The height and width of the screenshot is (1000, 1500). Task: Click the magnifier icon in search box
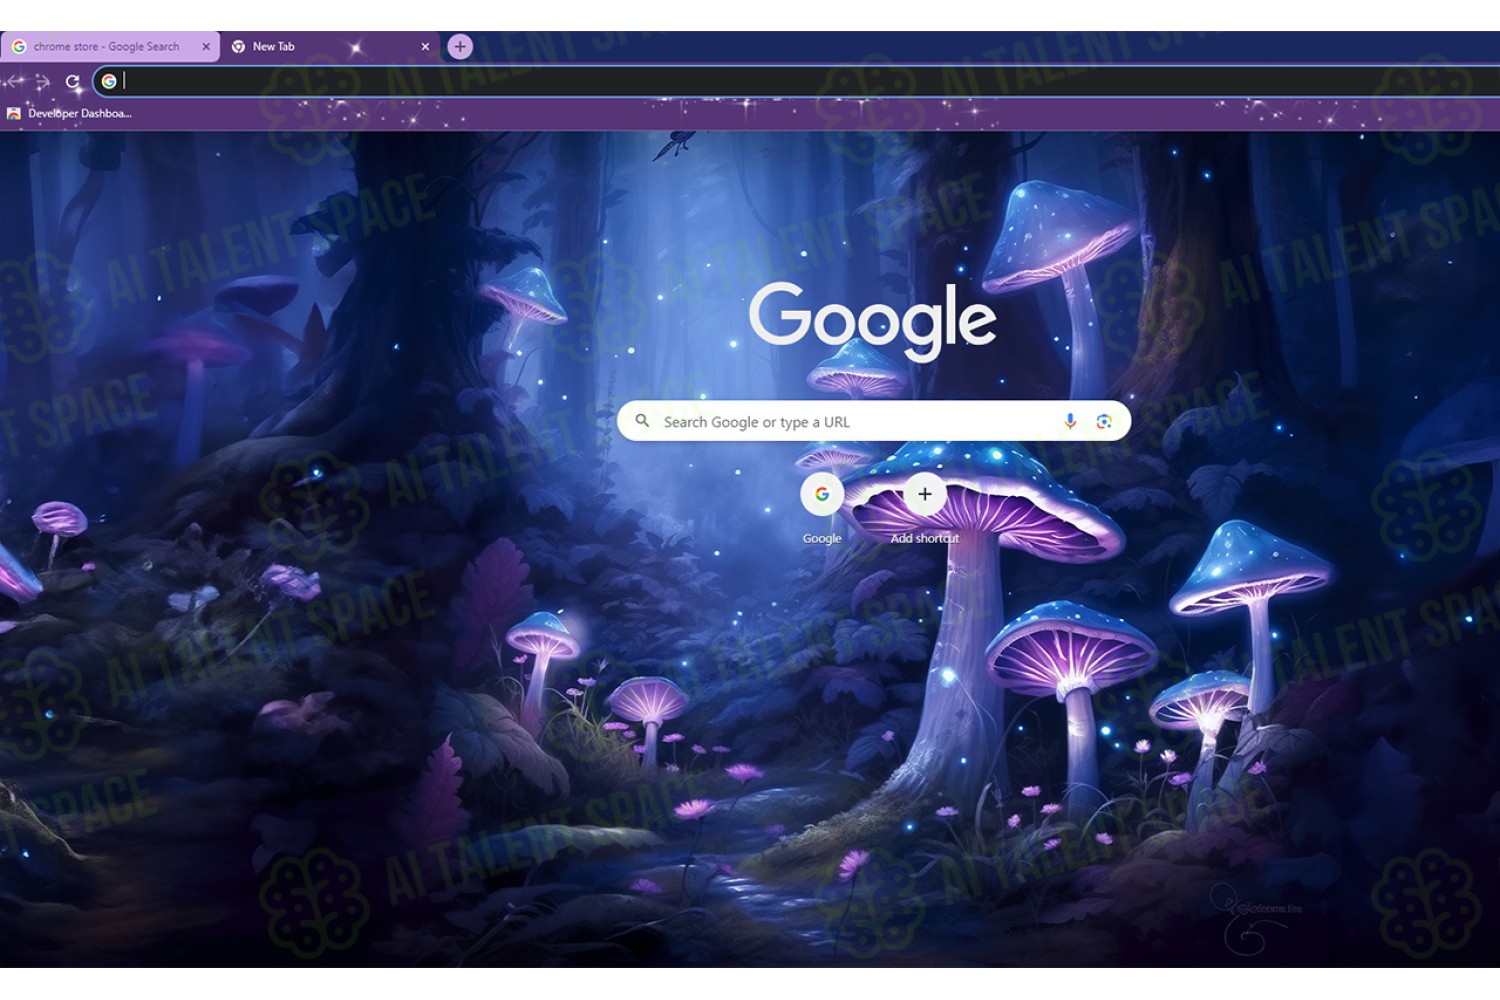[x=642, y=421]
